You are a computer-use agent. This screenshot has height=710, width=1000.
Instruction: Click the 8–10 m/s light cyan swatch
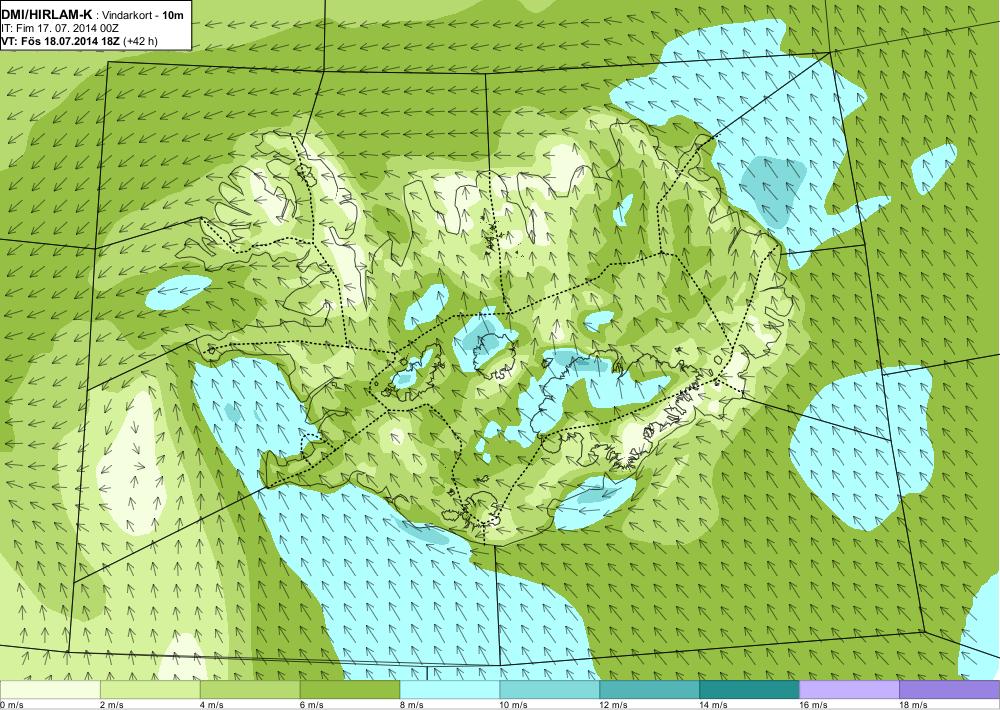click(x=450, y=690)
